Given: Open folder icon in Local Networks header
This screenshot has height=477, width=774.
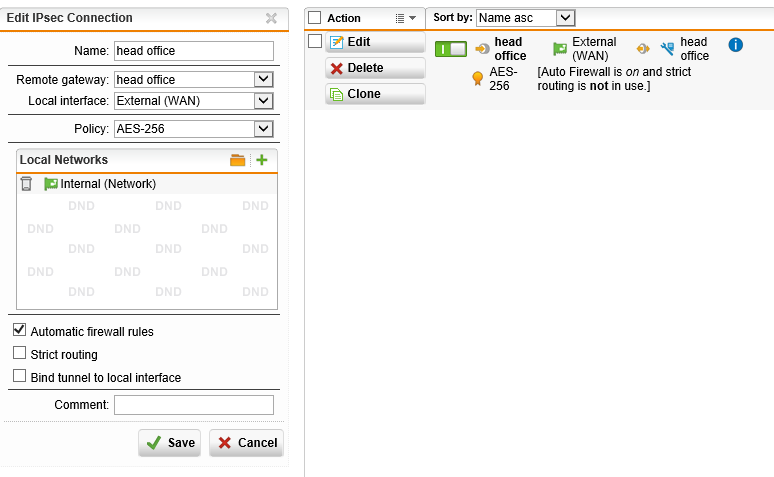Looking at the screenshot, I should point(237,160).
